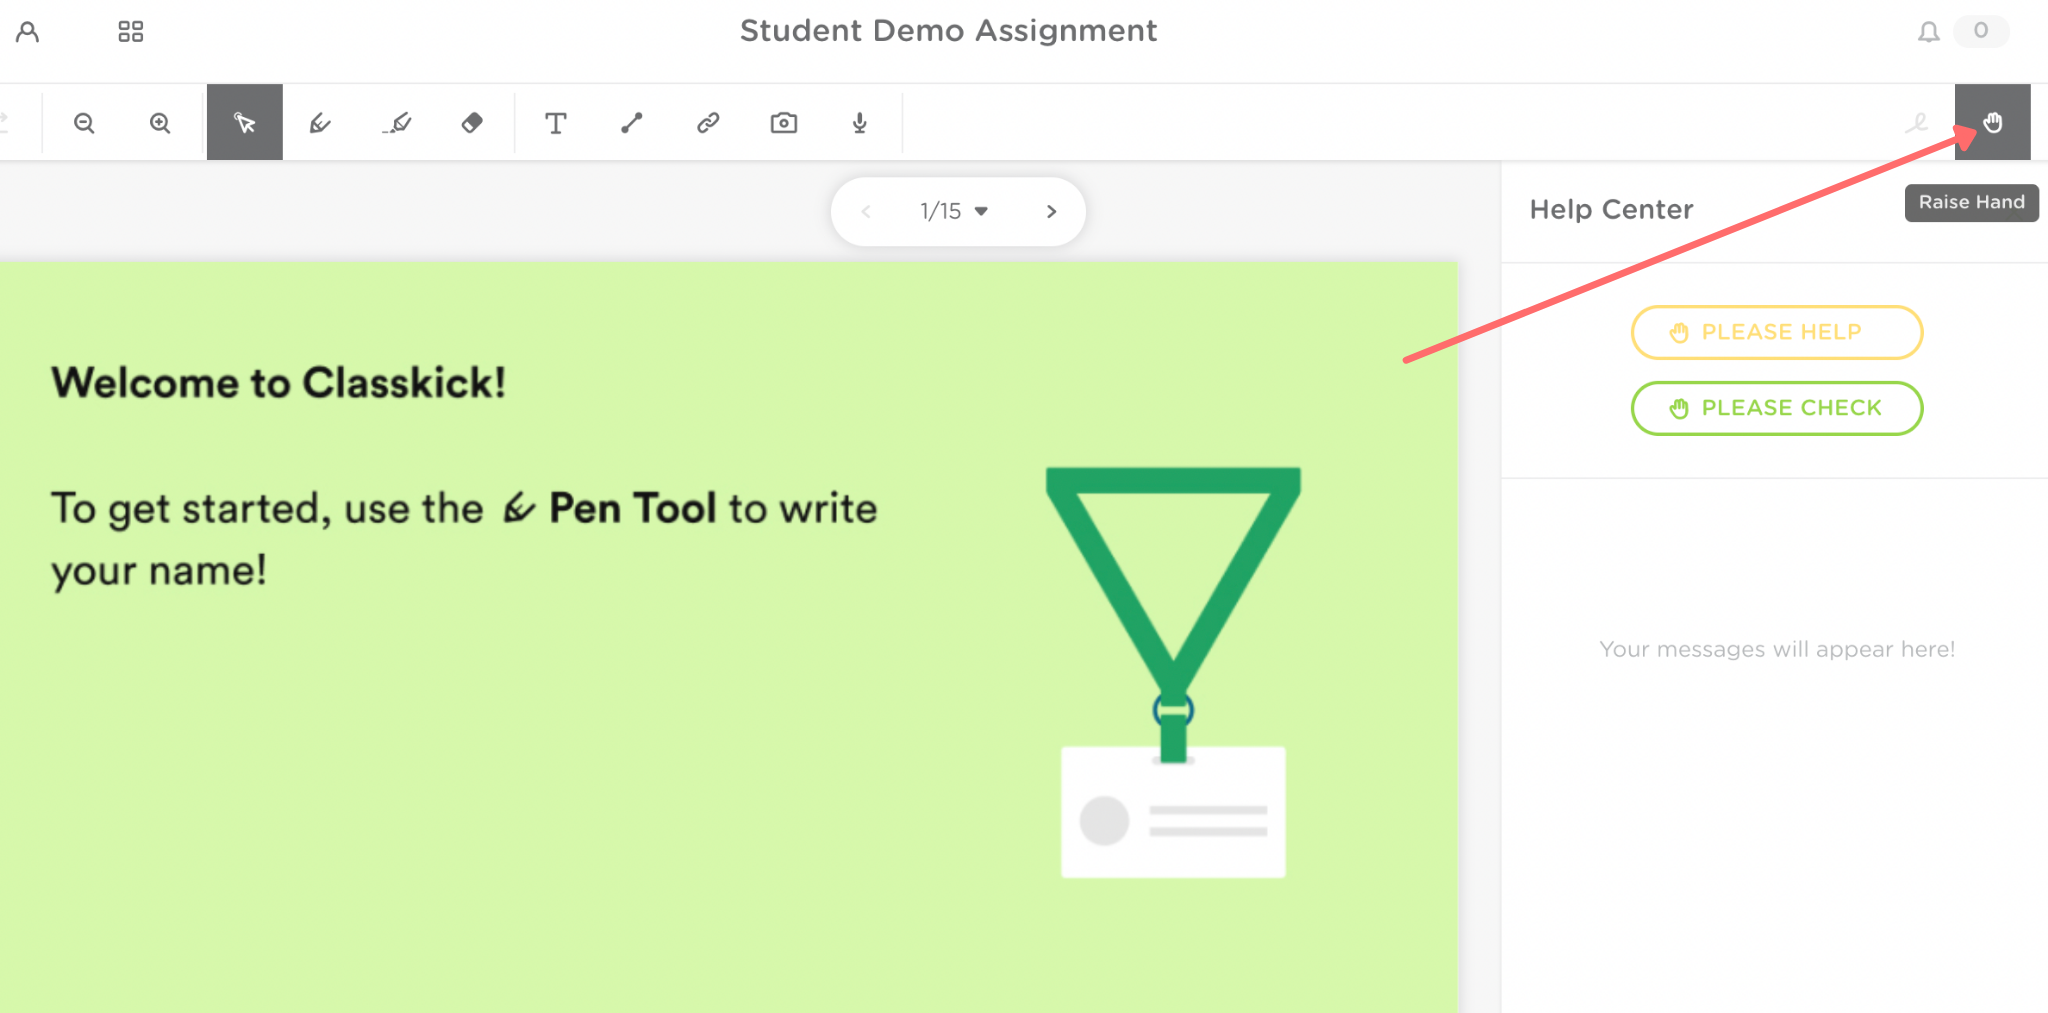Click the zoom out magnifier icon
Screen dimensions: 2048x1013
pos(84,123)
